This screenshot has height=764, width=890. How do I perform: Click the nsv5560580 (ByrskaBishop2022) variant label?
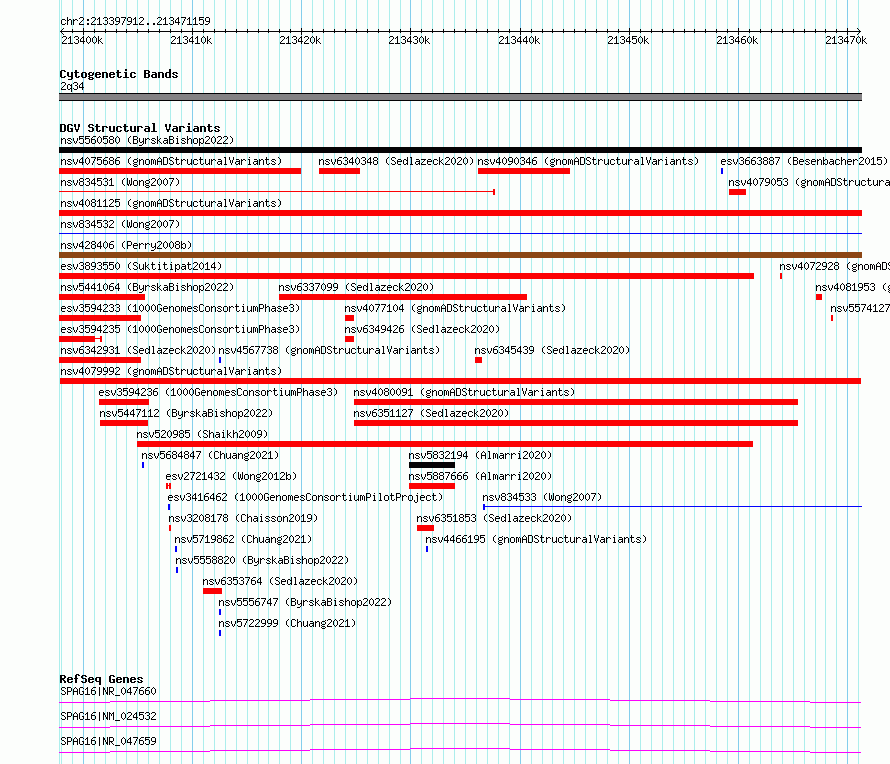(x=147, y=140)
